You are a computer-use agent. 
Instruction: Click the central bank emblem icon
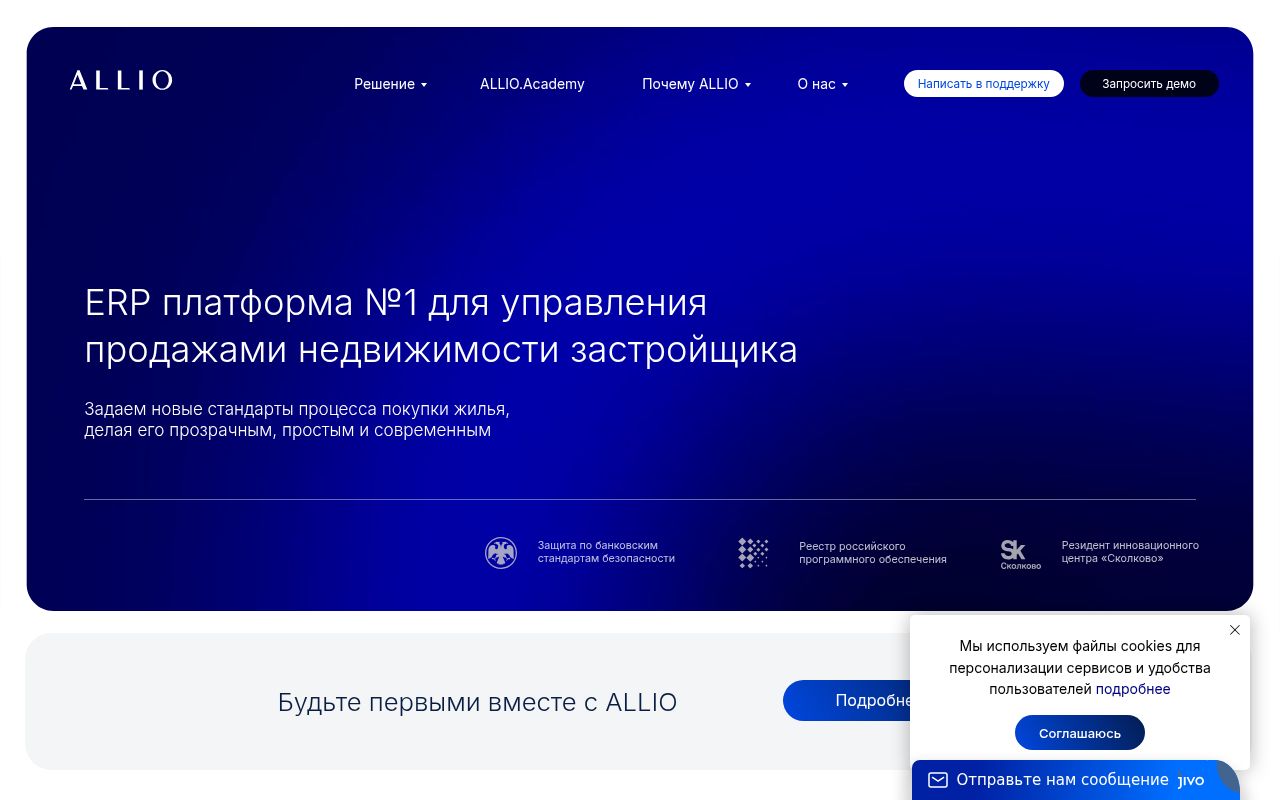tap(501, 553)
